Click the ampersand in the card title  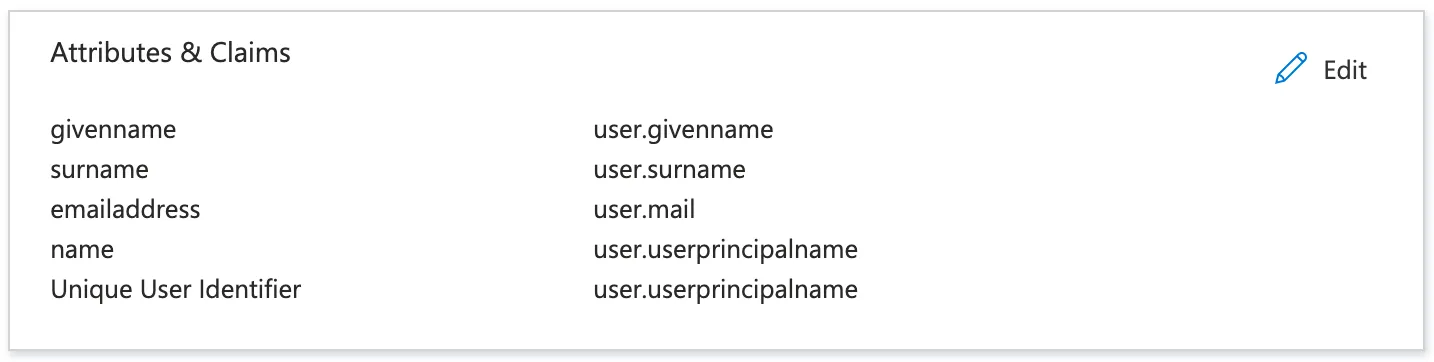pyautogui.click(x=190, y=53)
